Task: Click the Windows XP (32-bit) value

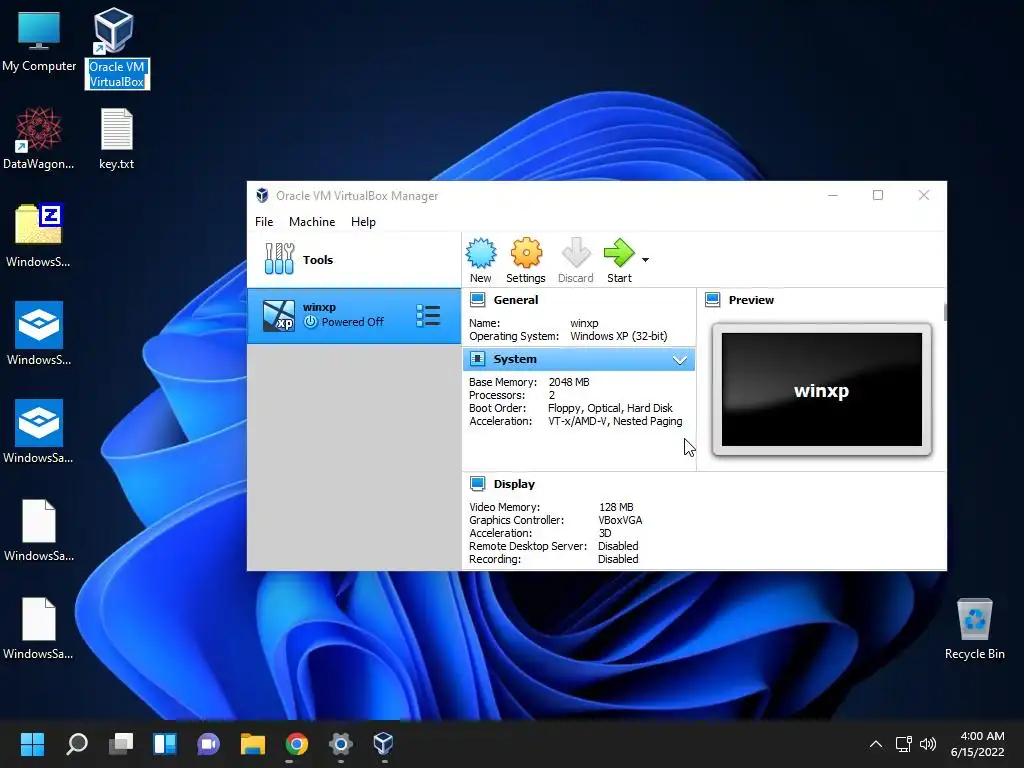Action: pos(618,336)
